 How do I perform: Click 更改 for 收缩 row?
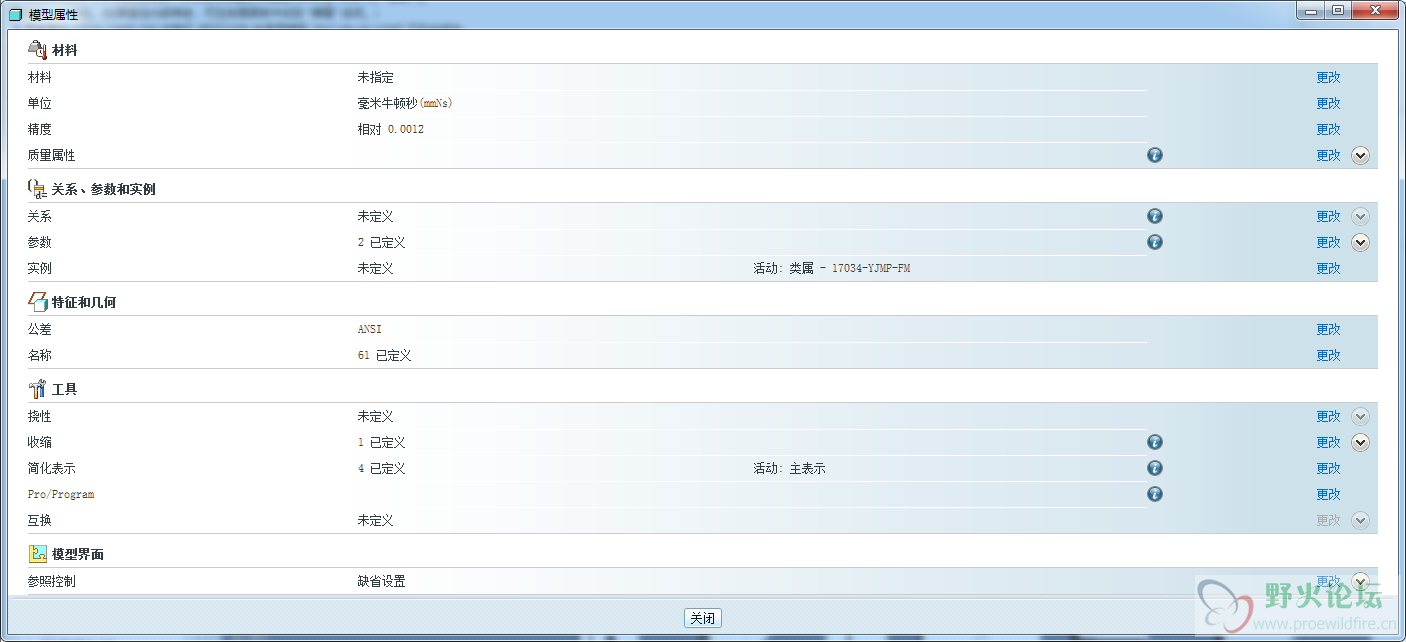coord(1328,442)
